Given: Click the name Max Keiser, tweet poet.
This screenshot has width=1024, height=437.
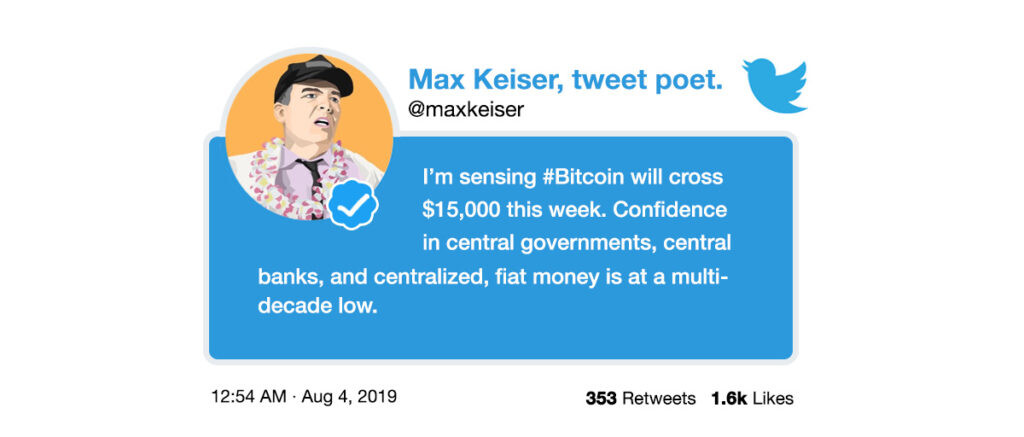Looking at the screenshot, I should click(565, 79).
